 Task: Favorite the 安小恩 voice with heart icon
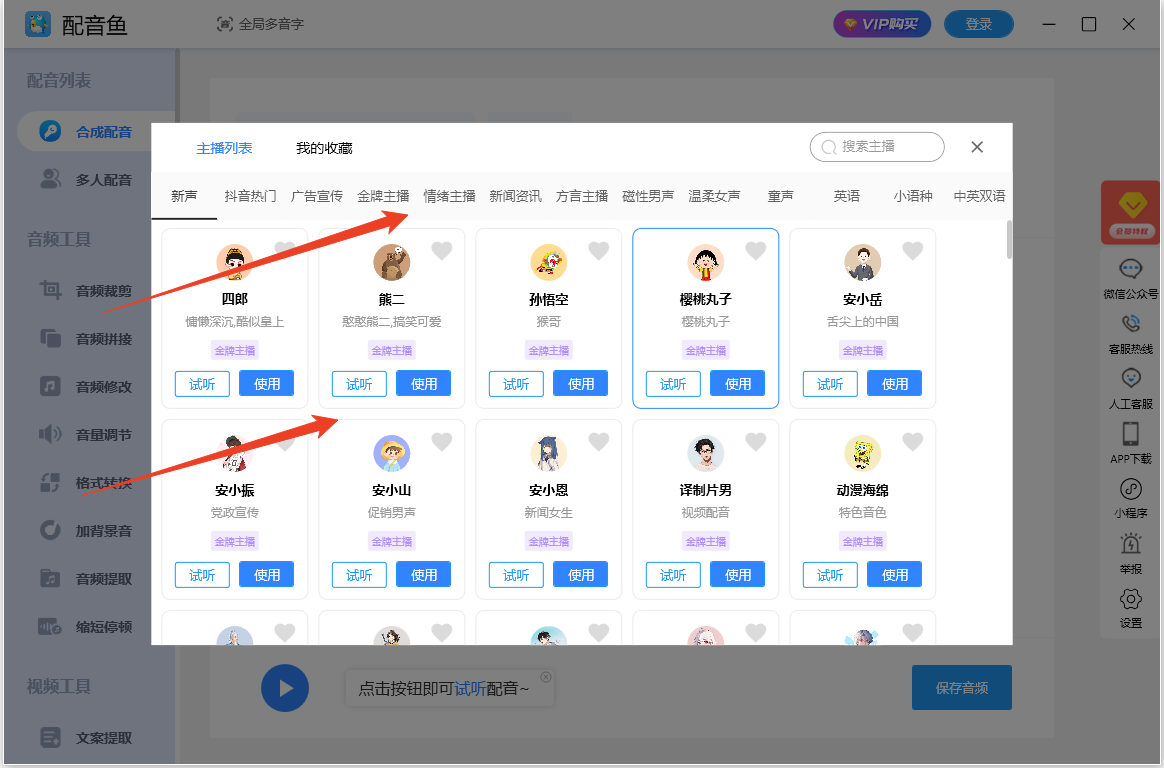pyautogui.click(x=598, y=442)
